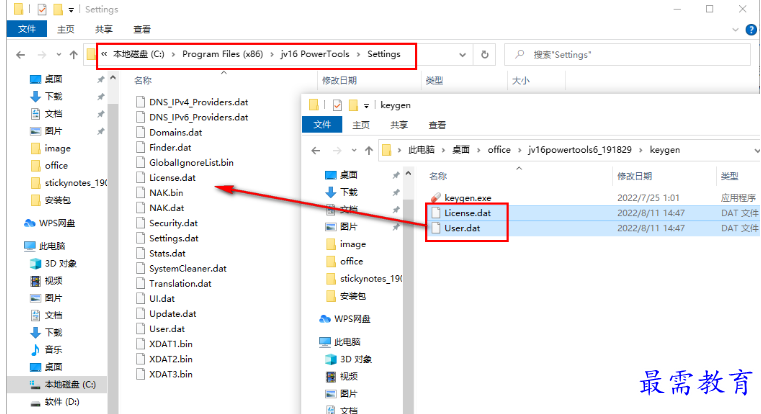Open the 文件 tab in keygen window
The width and height of the screenshot is (761, 414).
(322, 125)
